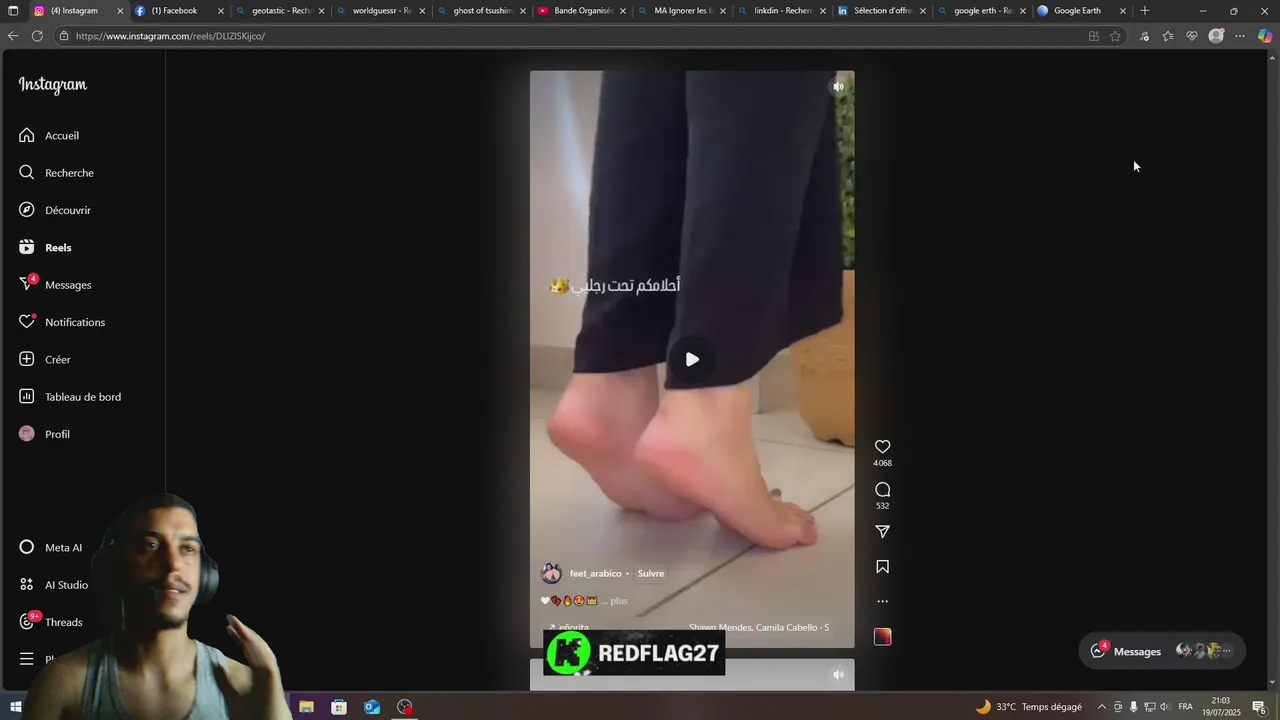Open Outlook from the taskbar
Screen dimensions: 1280x720
[372, 707]
